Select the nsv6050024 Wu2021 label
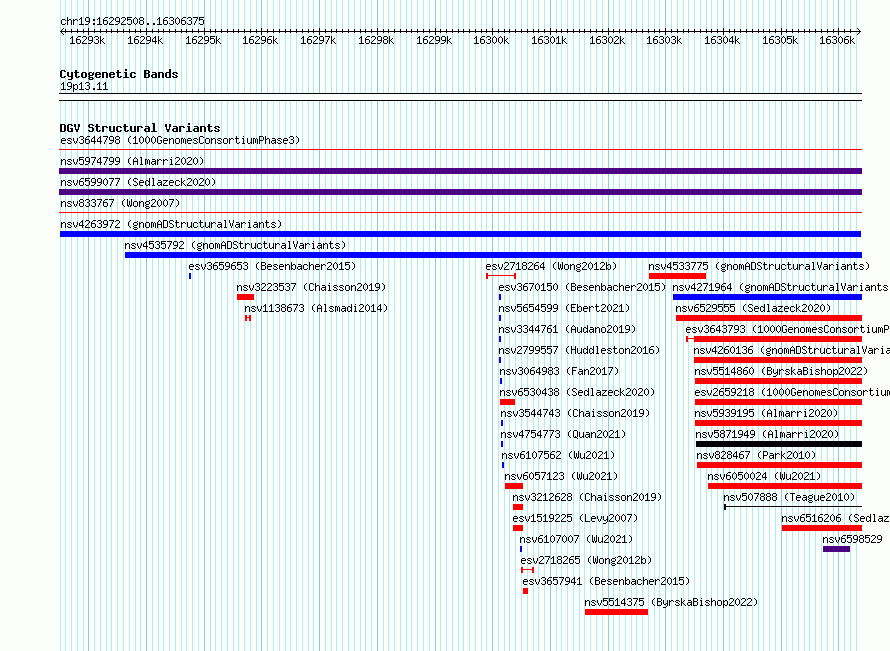Image resolution: width=890 pixels, height=651 pixels. click(x=764, y=476)
